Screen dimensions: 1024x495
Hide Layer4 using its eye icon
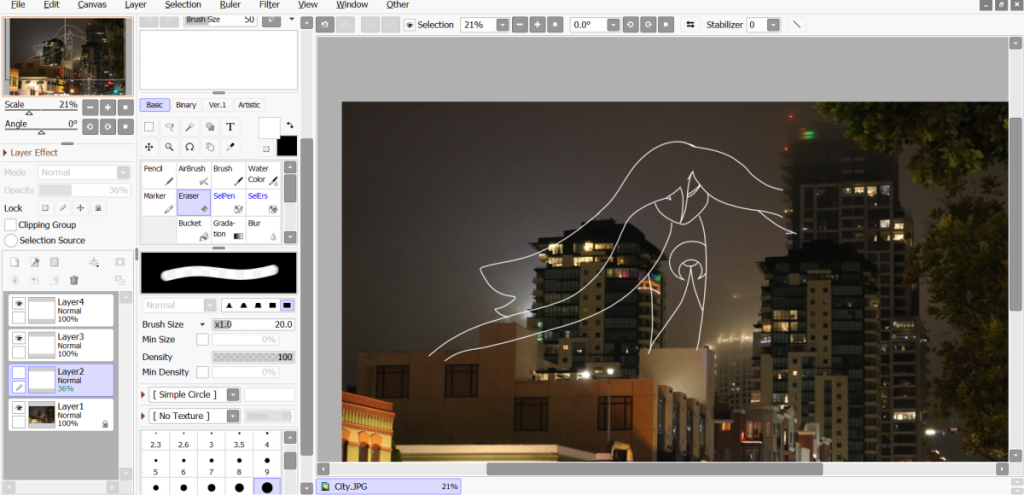pos(18,303)
